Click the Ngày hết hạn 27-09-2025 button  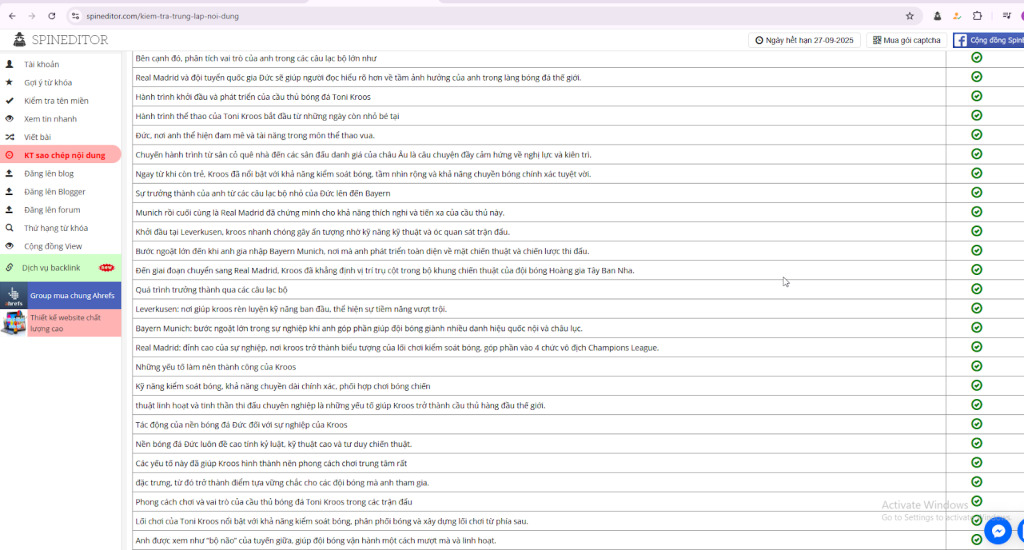point(803,40)
